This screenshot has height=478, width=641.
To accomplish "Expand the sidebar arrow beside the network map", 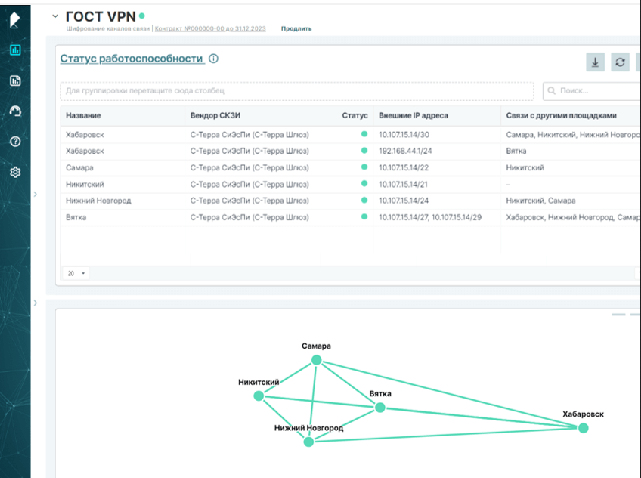I will (x=35, y=302).
